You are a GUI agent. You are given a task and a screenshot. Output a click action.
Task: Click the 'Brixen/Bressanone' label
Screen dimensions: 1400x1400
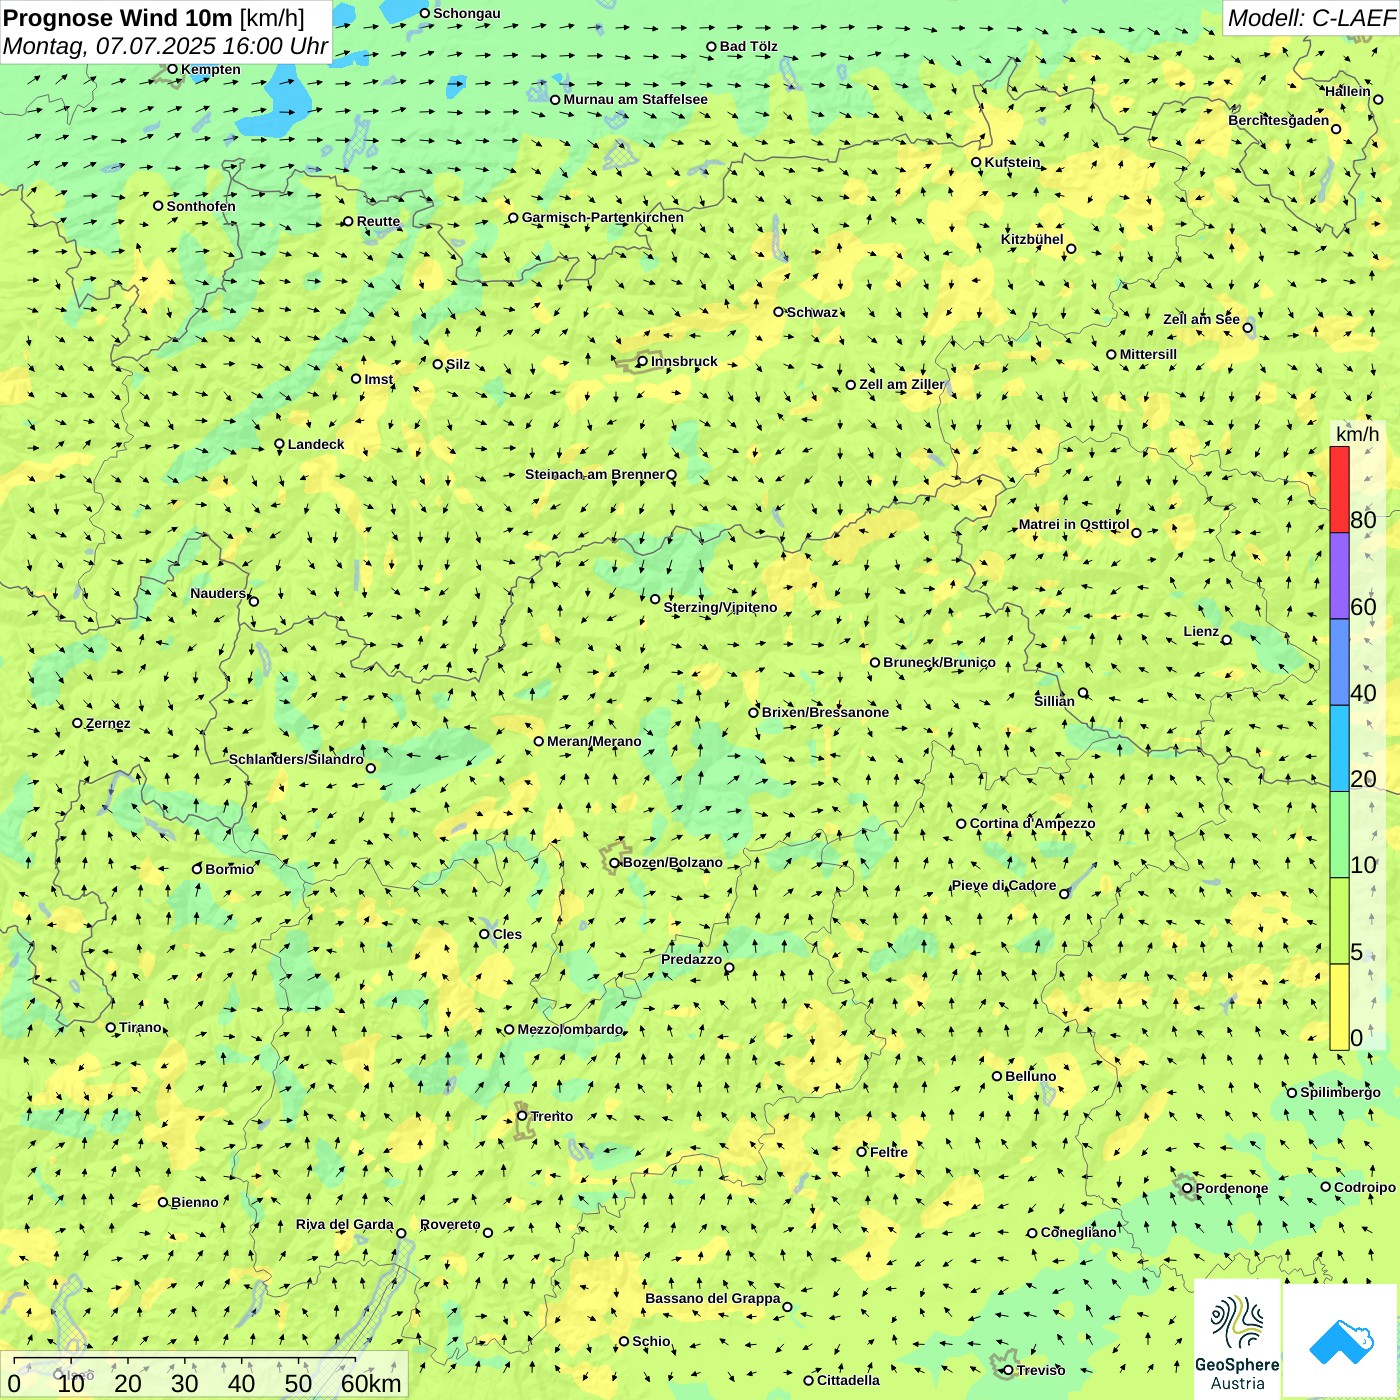coord(825,712)
